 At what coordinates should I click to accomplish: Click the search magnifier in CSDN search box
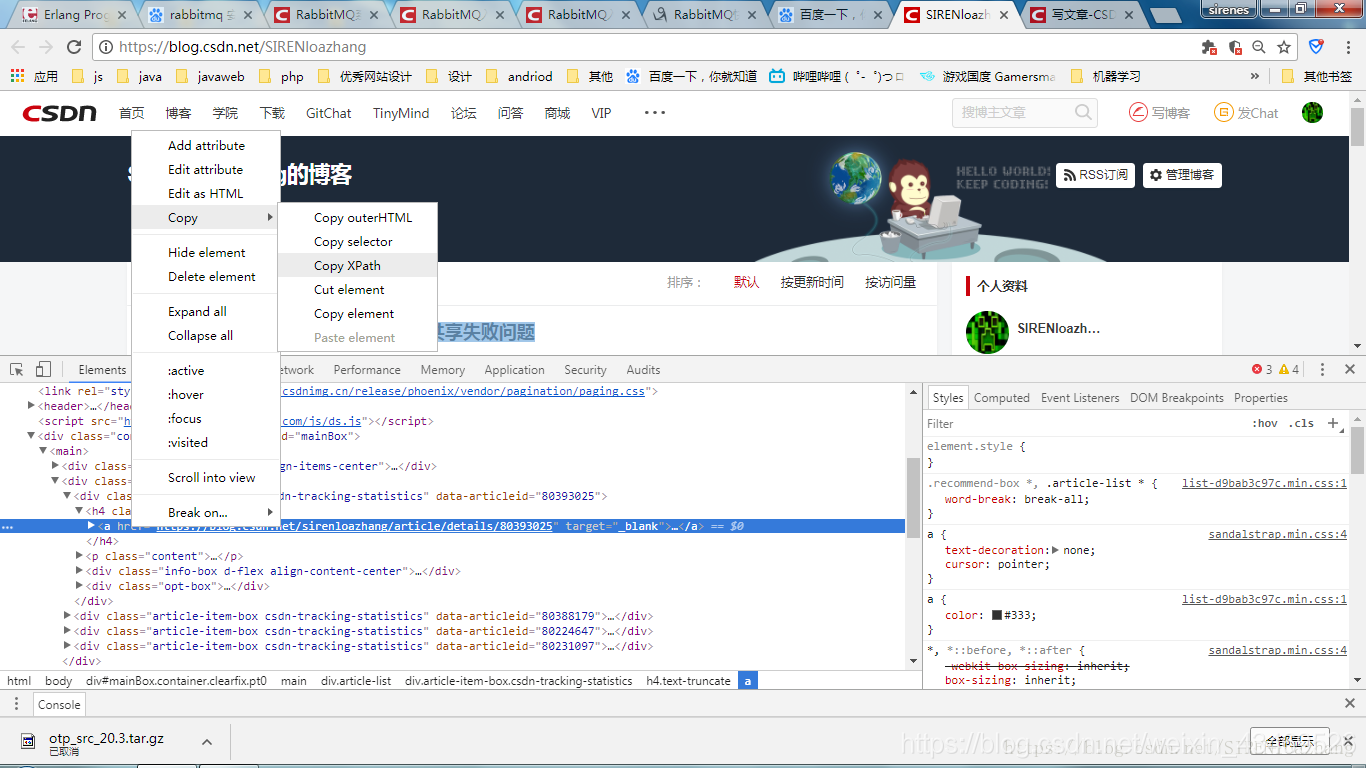pyautogui.click(x=1083, y=113)
